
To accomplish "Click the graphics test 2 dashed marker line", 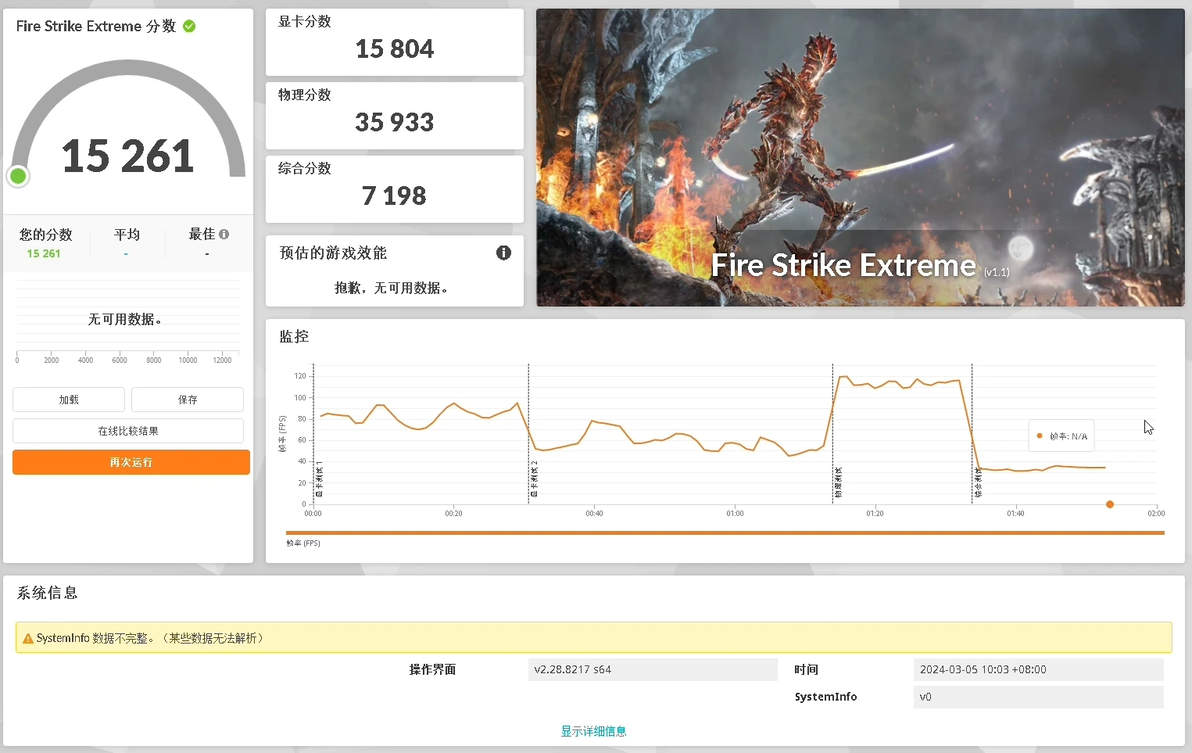I will pyautogui.click(x=528, y=433).
